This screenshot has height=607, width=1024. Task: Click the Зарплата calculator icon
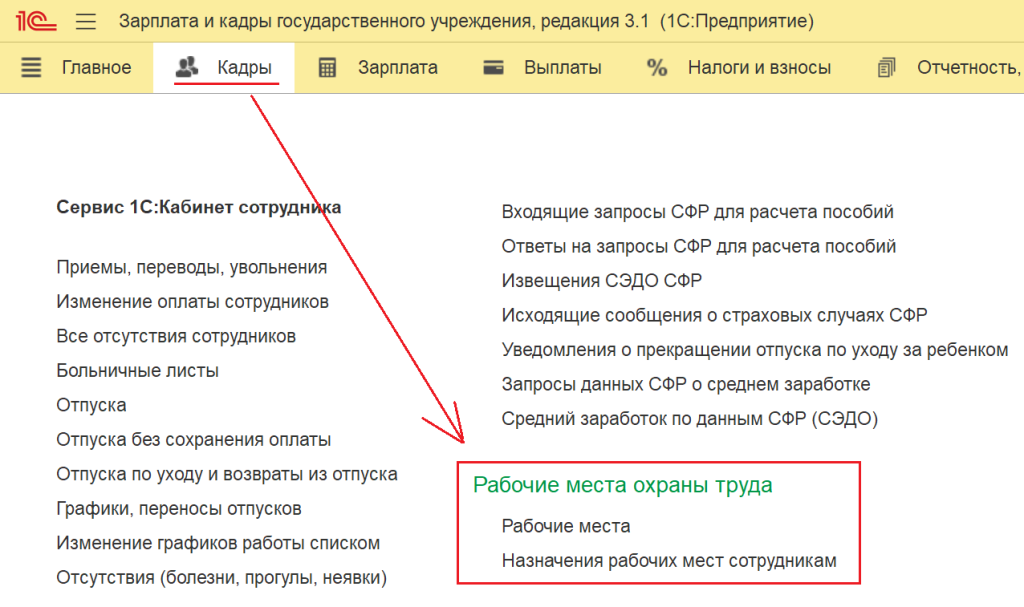327,67
